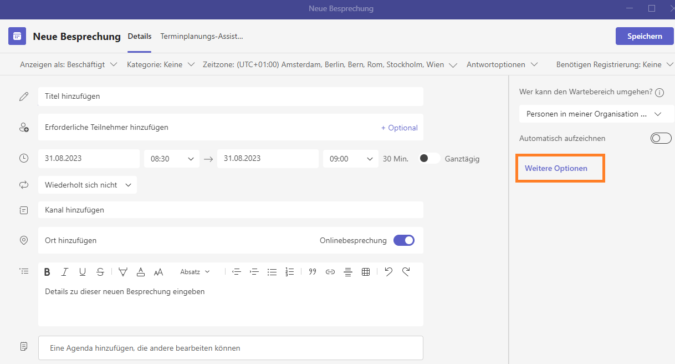The image size is (675, 364).
Task: Open the Zeitzone dropdown
Action: pos(330,65)
